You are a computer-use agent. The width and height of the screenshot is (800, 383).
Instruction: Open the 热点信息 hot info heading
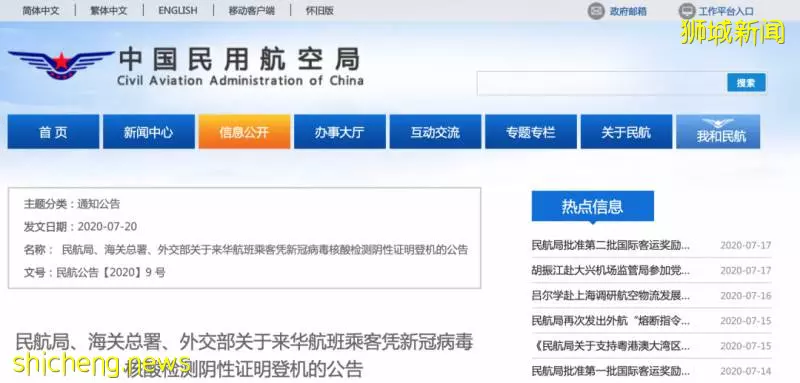click(x=592, y=207)
